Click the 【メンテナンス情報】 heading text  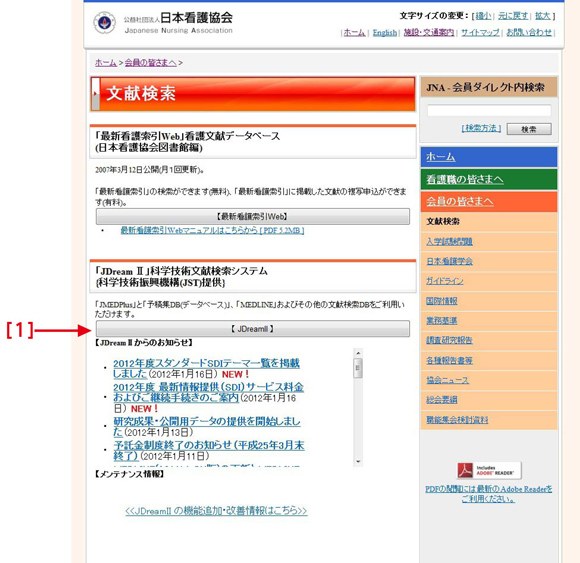tap(129, 474)
